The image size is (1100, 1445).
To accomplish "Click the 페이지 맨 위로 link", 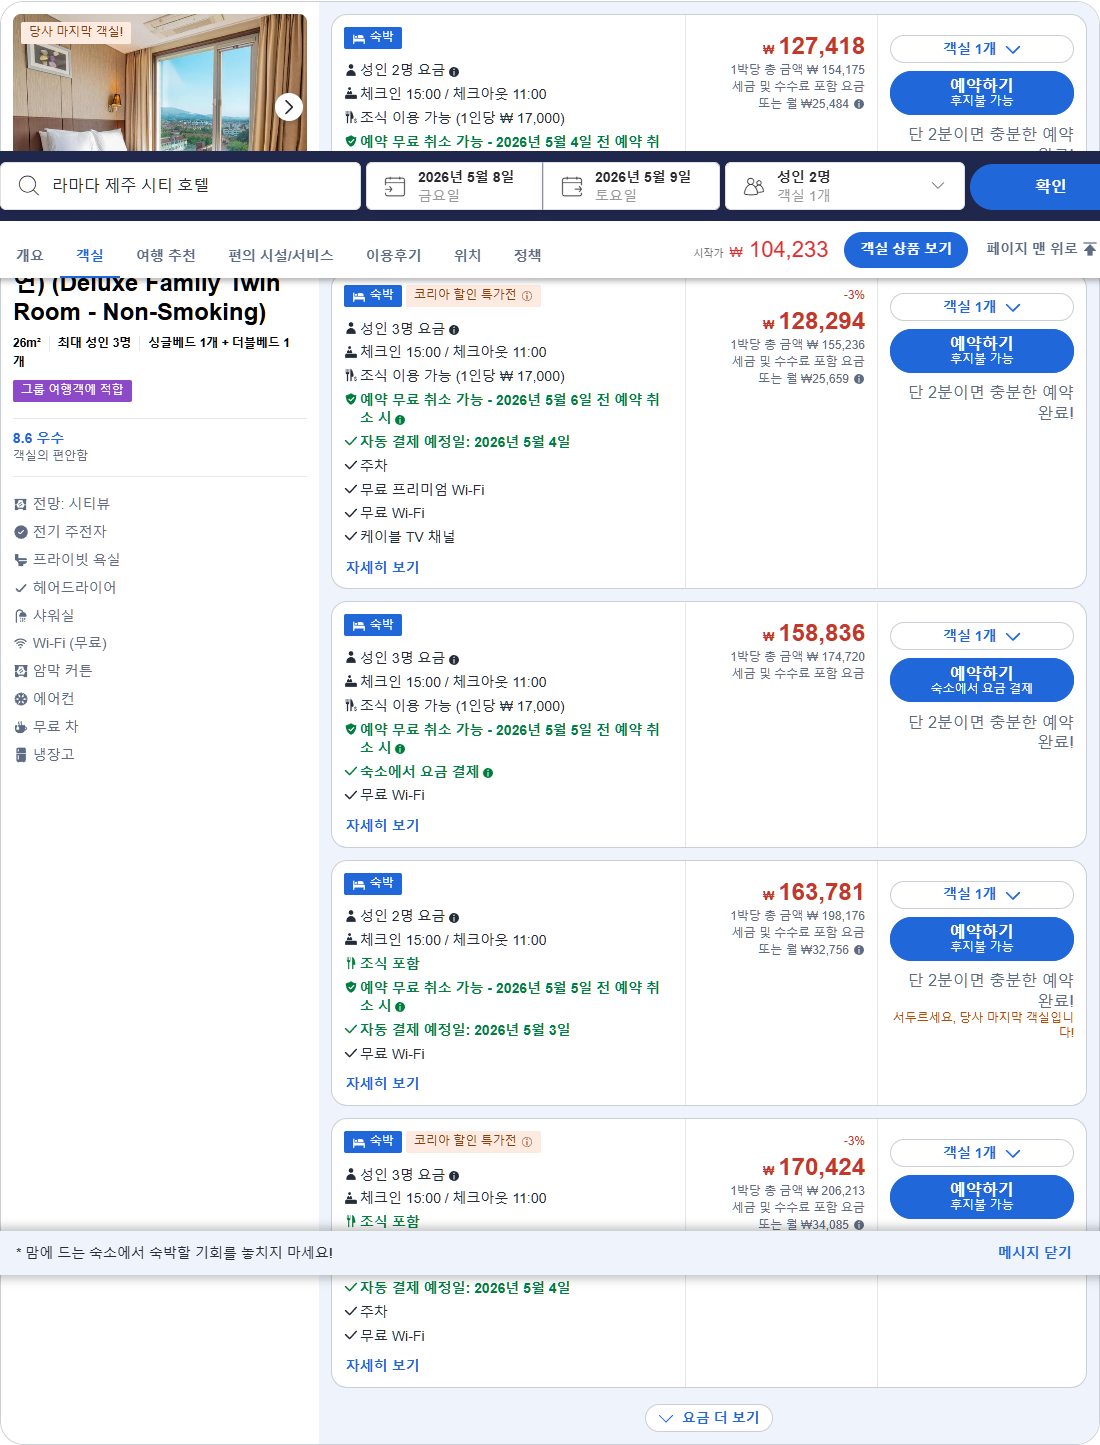I will [1041, 249].
